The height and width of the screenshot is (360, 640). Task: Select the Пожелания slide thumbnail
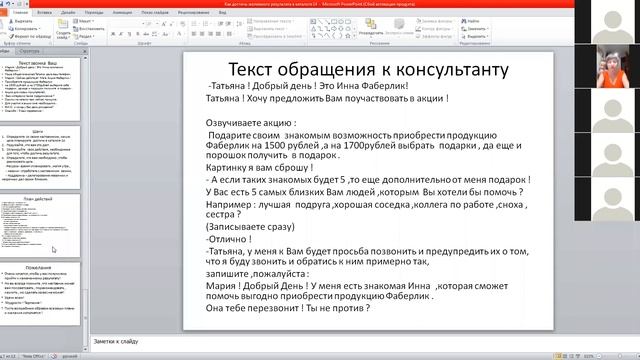click(40, 294)
